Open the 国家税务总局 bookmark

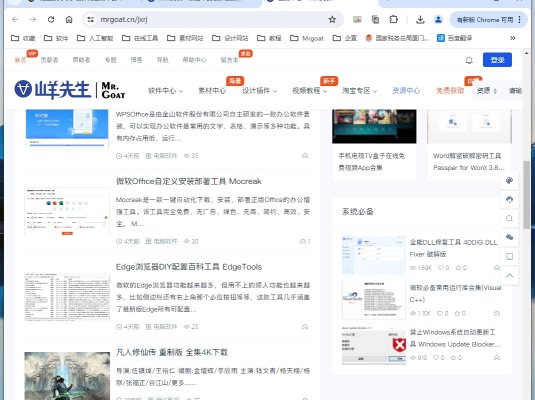[397, 38]
